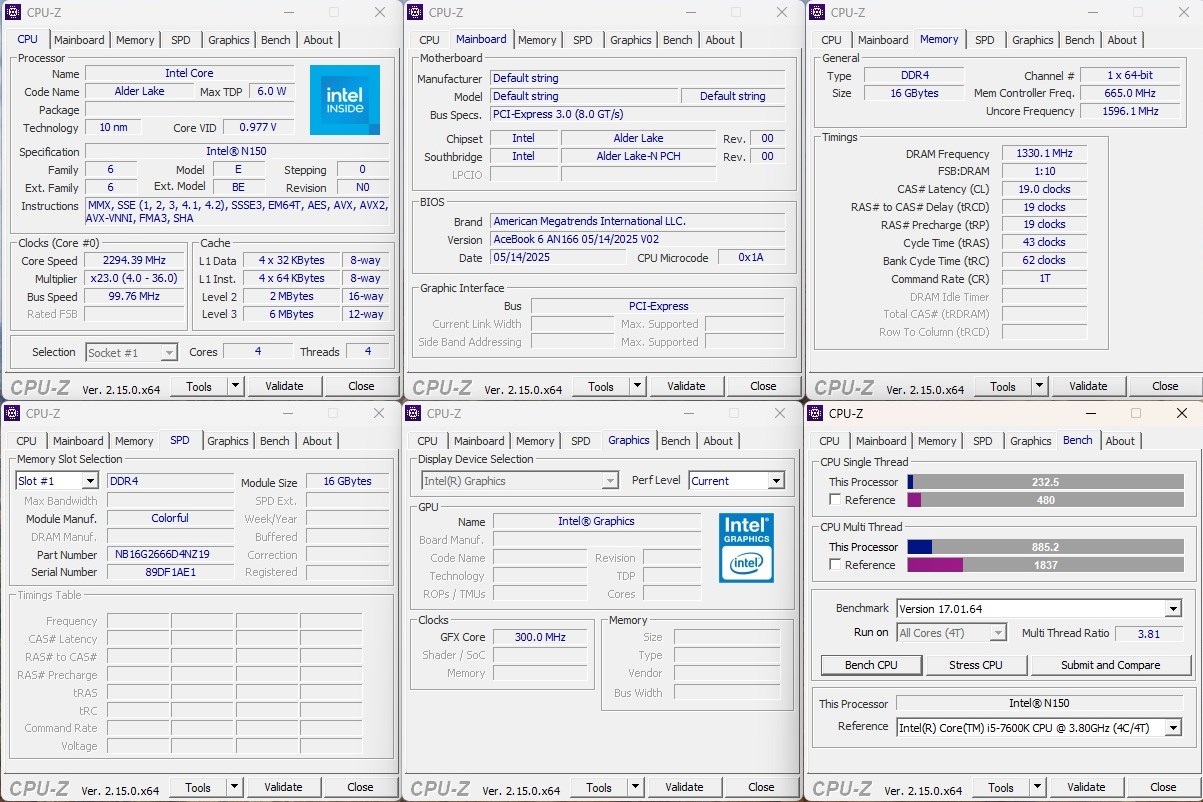The height and width of the screenshot is (802, 1203).
Task: Switch to the About tab in the Bench window
Action: coord(1120,441)
